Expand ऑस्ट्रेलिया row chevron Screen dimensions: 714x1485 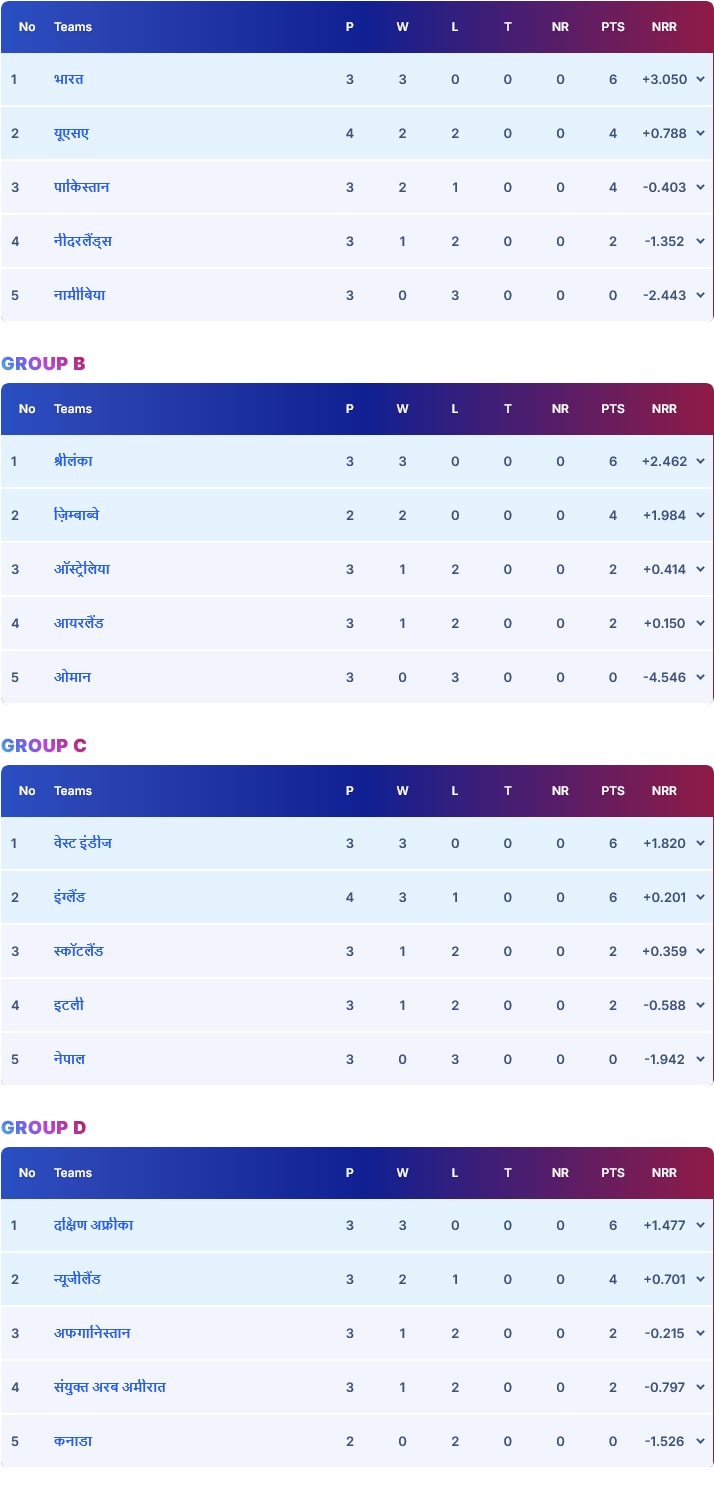[700, 569]
